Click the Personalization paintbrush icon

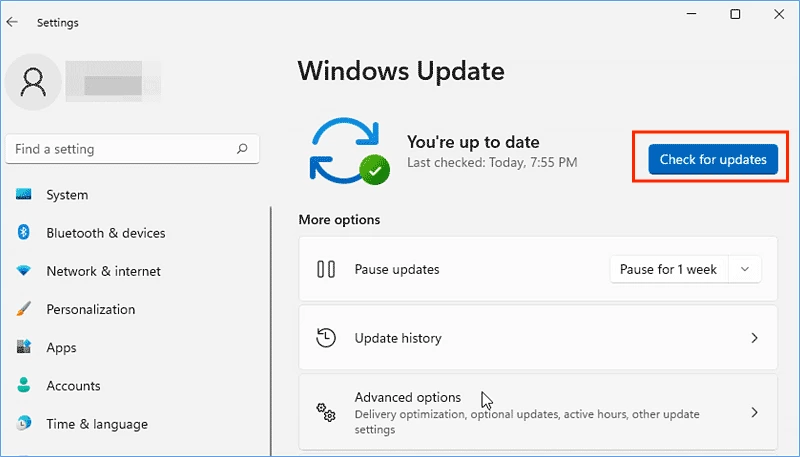[x=23, y=309]
